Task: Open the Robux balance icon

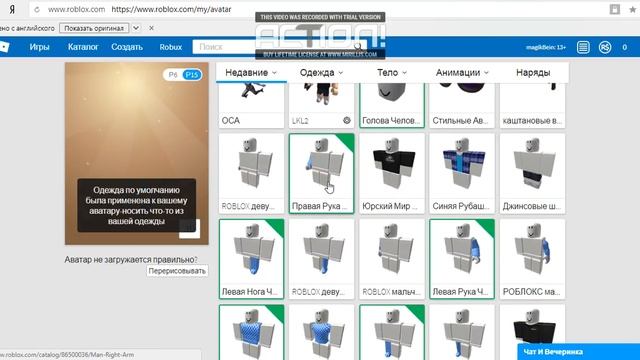Action: [x=605, y=47]
